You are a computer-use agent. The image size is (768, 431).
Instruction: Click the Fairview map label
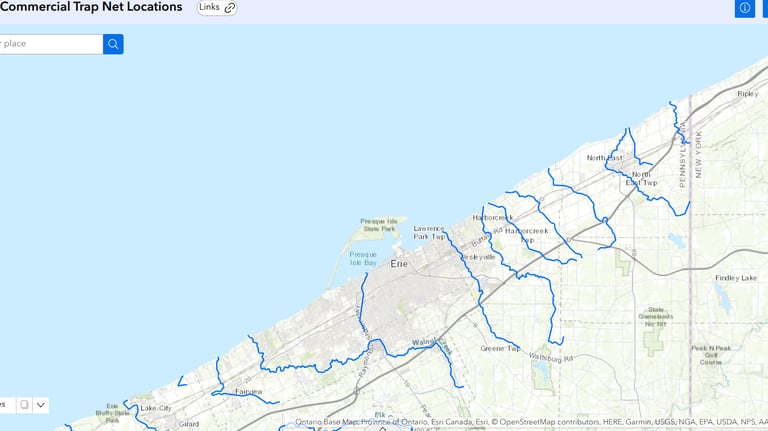coord(249,391)
